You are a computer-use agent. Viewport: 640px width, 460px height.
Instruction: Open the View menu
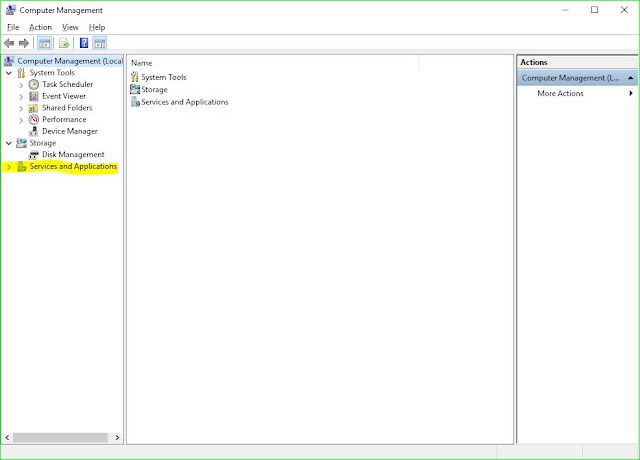point(70,27)
